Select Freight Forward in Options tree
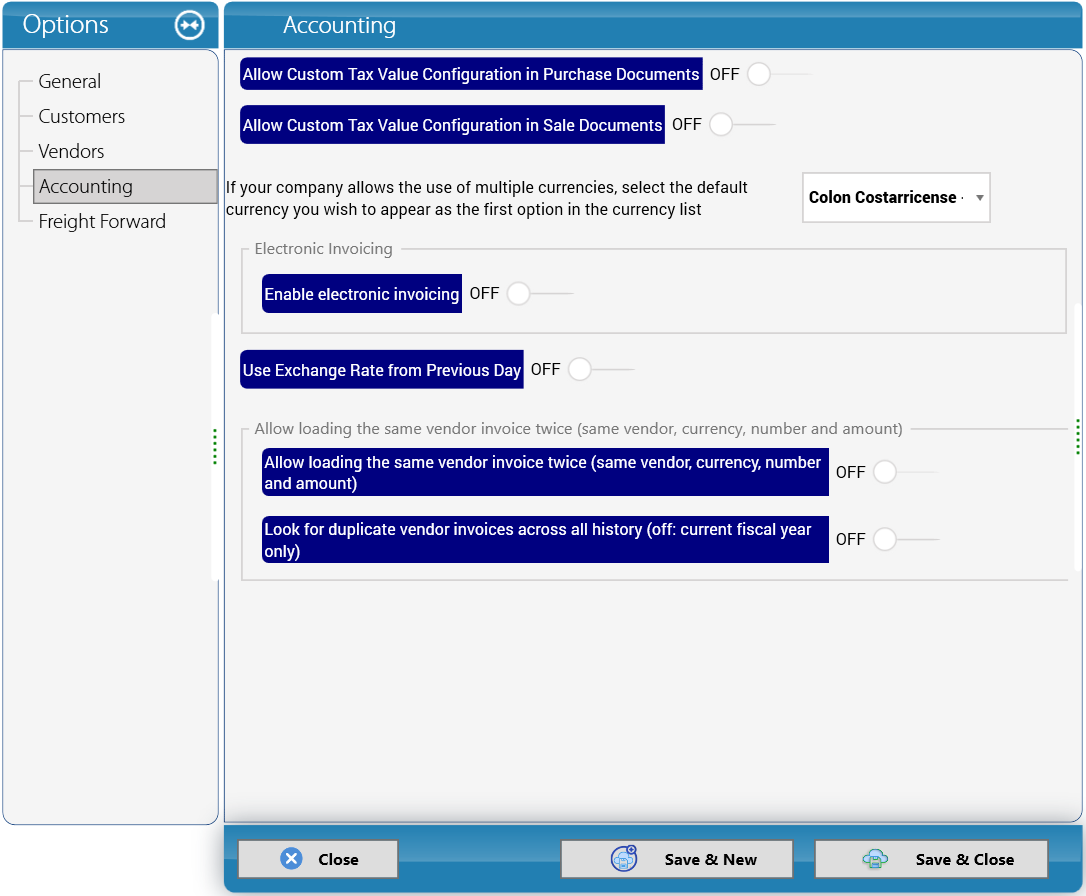 click(102, 221)
